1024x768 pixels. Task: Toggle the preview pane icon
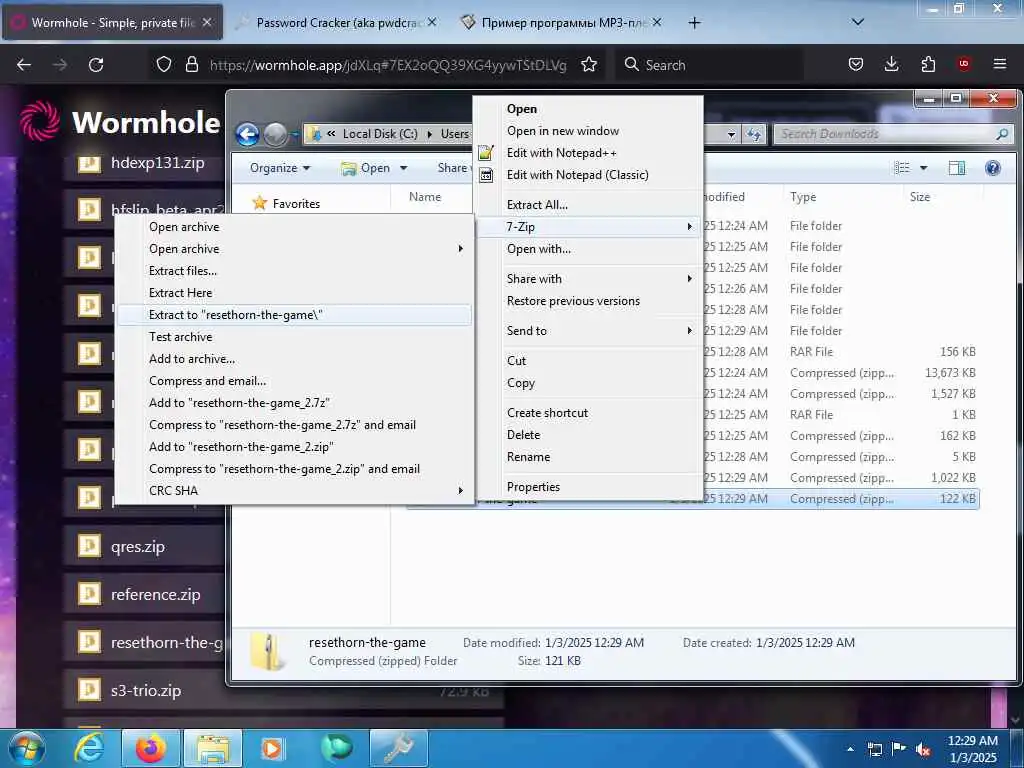[x=957, y=168]
